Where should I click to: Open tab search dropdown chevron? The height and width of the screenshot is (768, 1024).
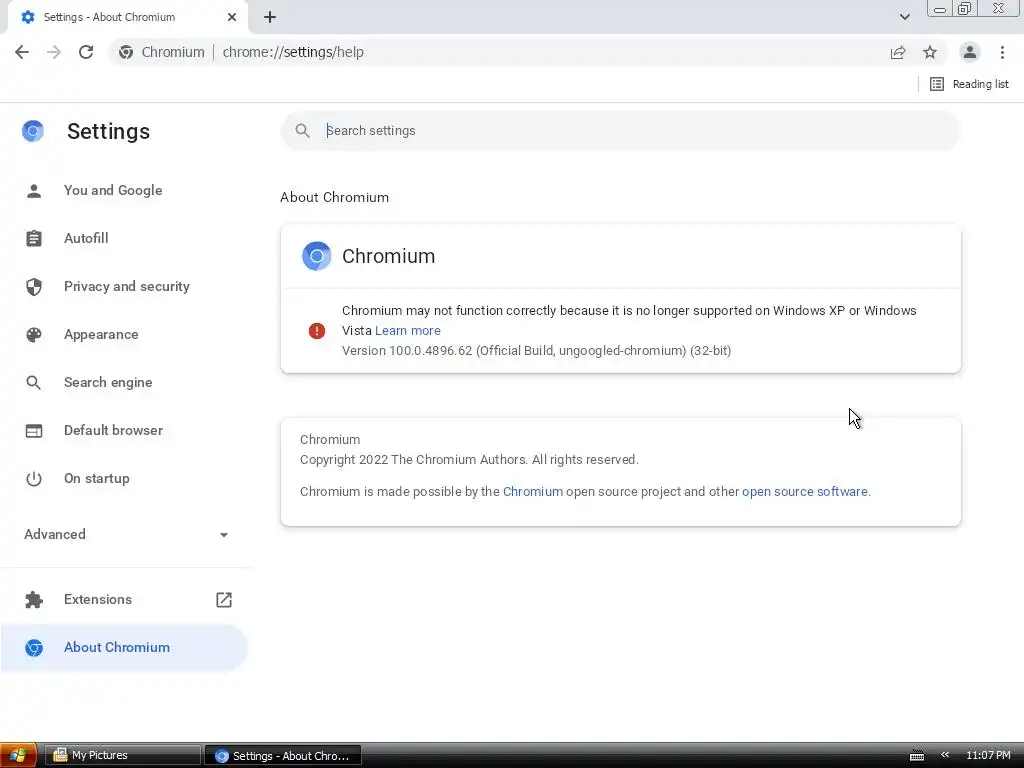[x=904, y=17]
